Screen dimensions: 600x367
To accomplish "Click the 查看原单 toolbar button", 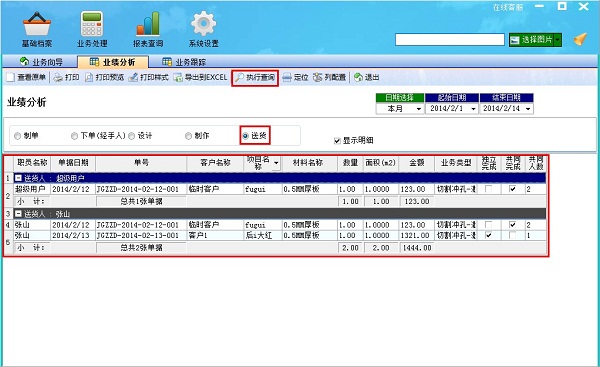I will [x=26, y=77].
